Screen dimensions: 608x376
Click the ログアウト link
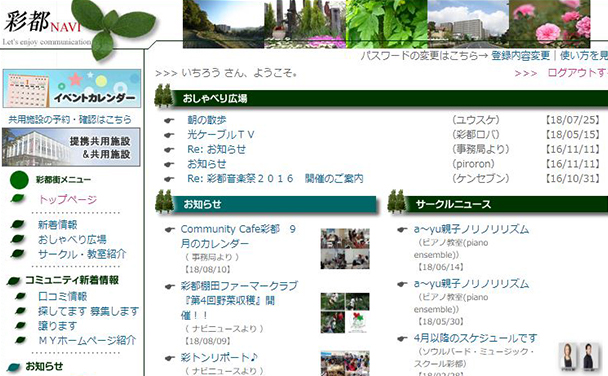[x=577, y=72]
